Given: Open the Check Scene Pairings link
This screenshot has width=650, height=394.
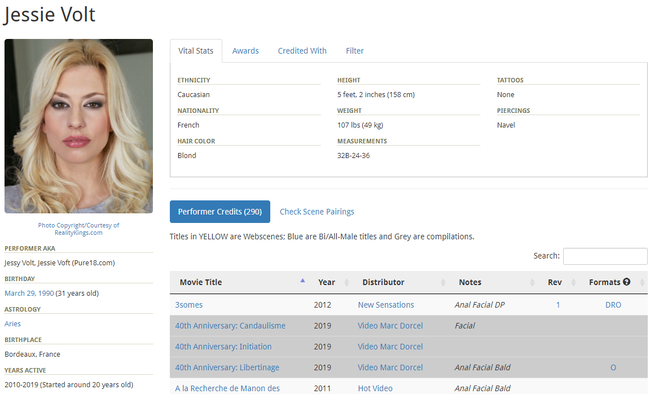Looking at the screenshot, I should pos(317,212).
